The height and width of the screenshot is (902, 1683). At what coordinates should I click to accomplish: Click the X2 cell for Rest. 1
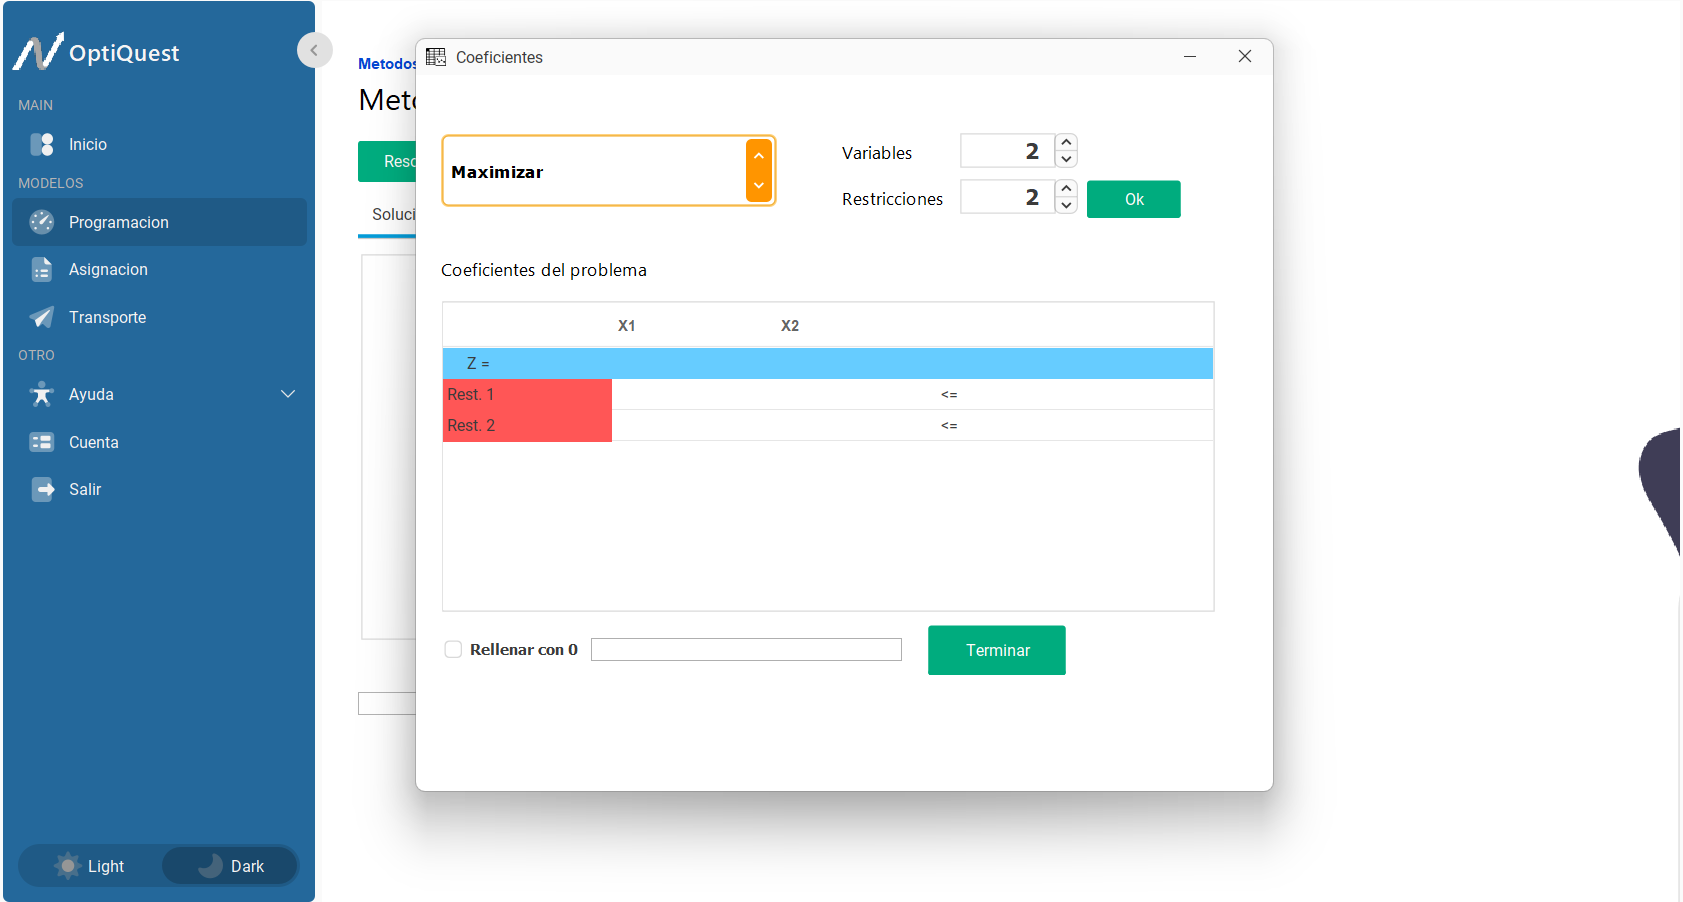click(790, 395)
